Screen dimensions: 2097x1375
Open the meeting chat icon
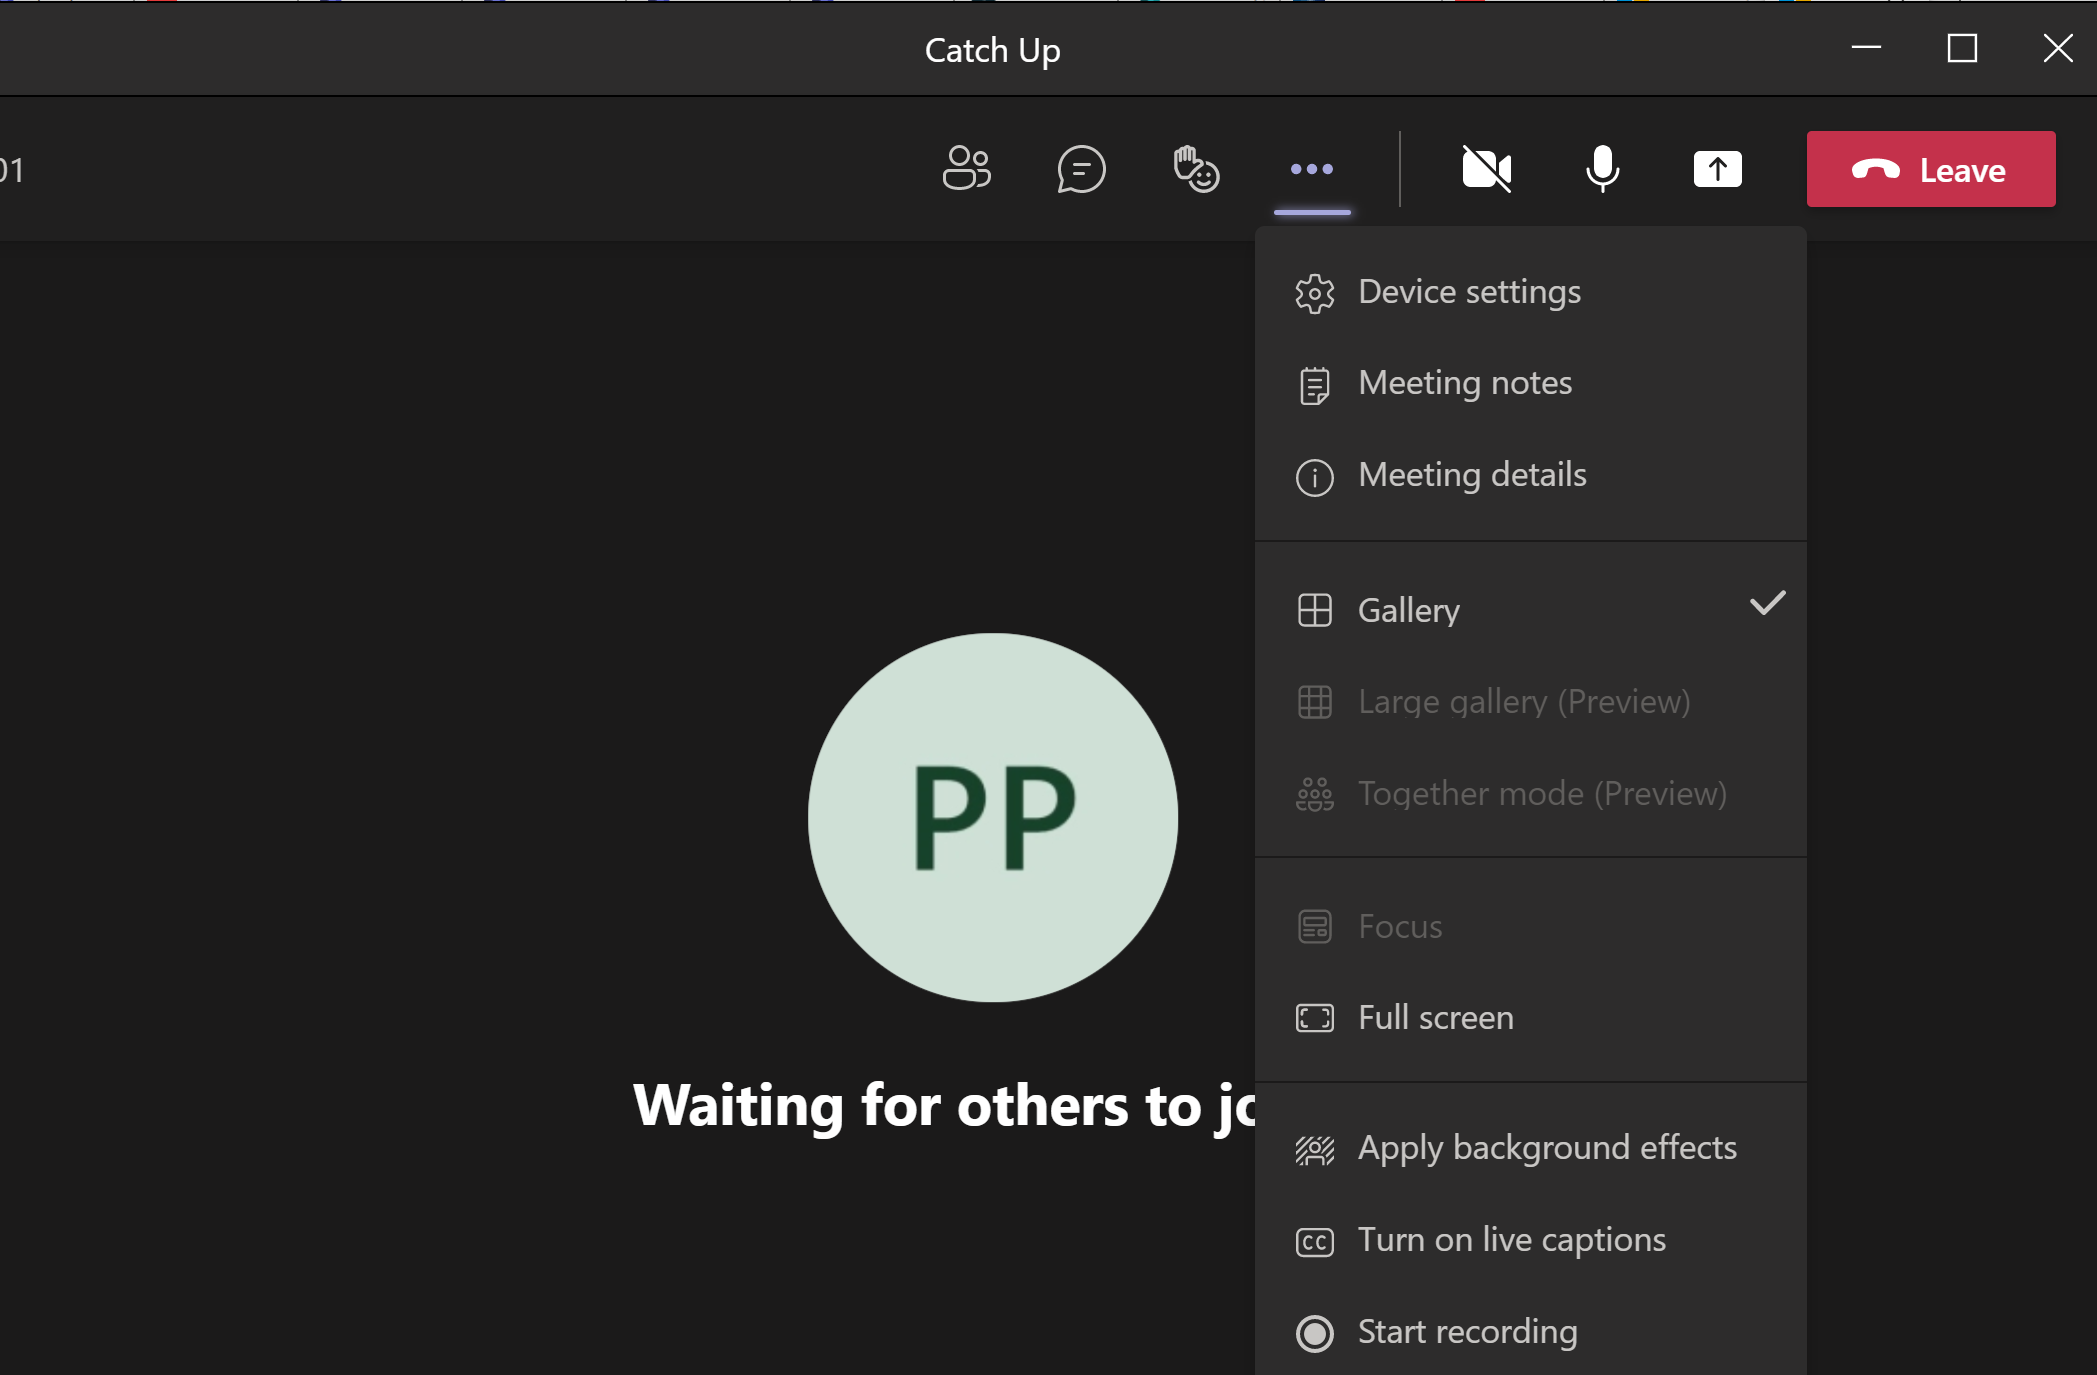(1081, 169)
